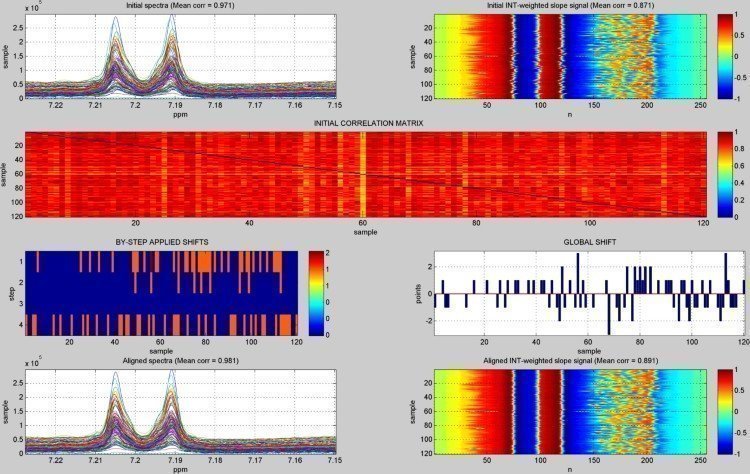Click the "Aligned spectra" plot title
This screenshot has height=474, width=750.
pos(179,362)
